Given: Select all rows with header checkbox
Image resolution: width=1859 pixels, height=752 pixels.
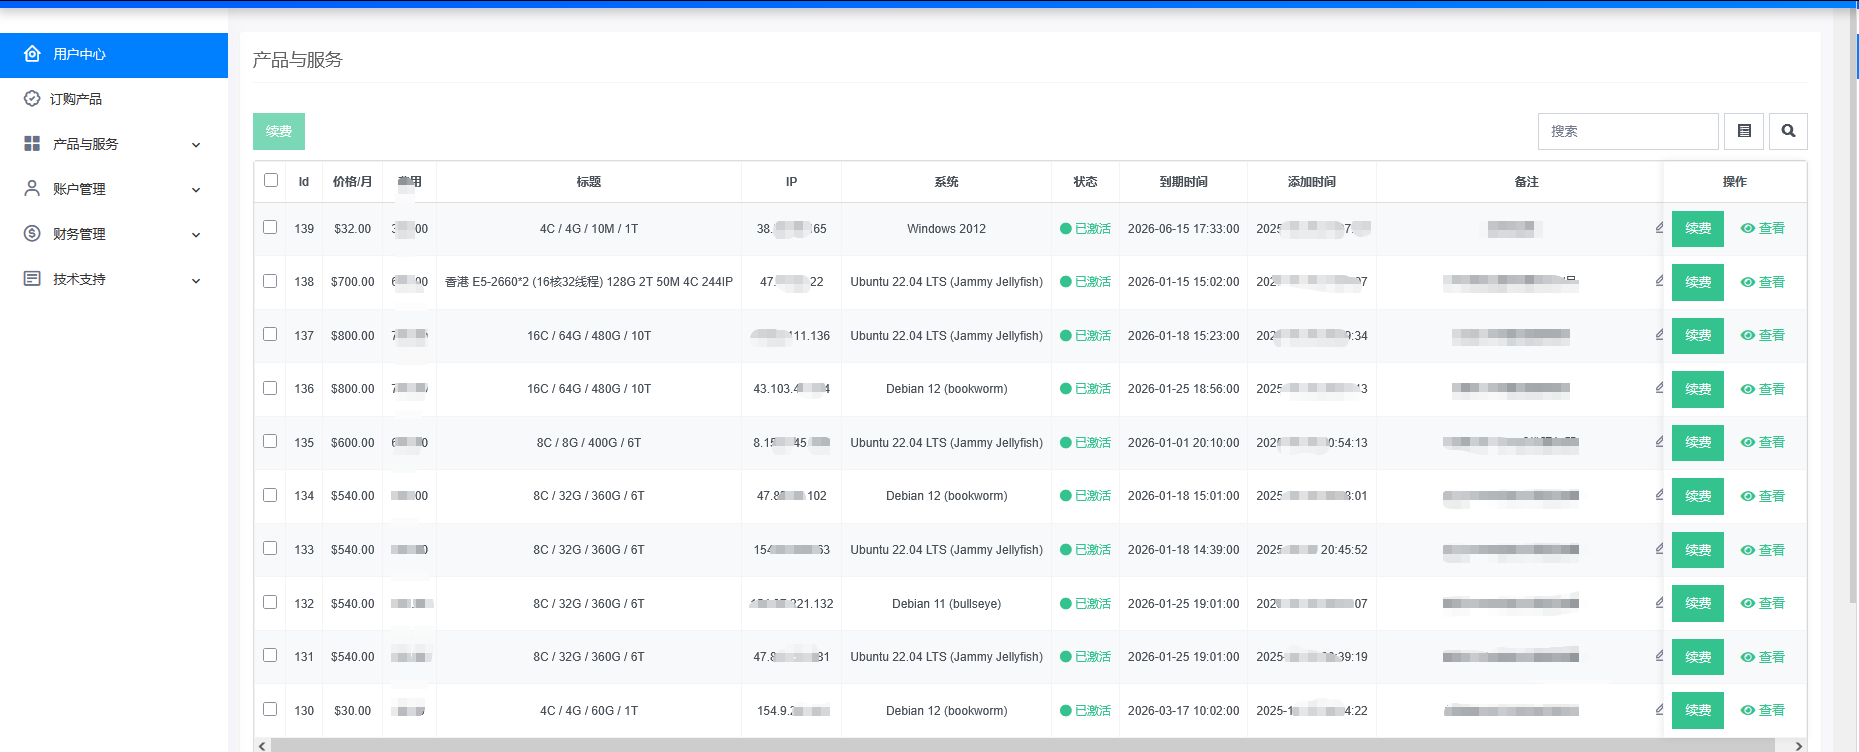Looking at the screenshot, I should pos(271,180).
